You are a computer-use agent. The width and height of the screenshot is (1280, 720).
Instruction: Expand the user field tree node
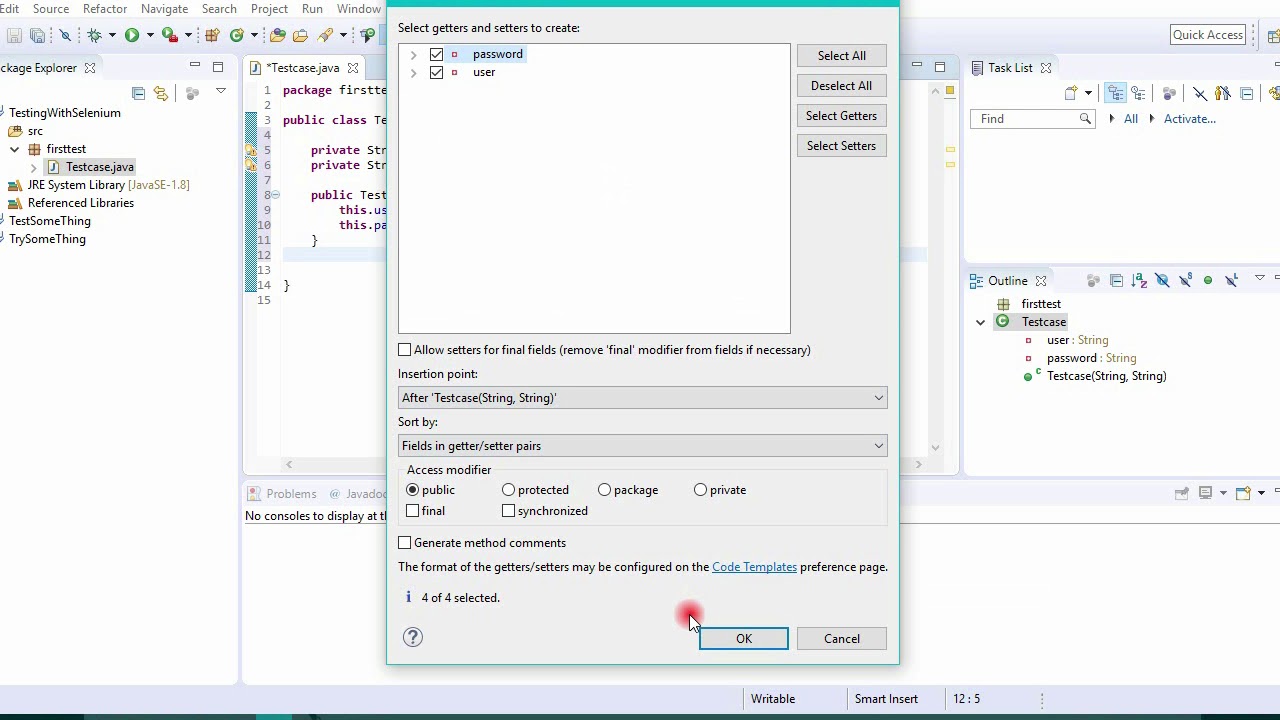click(413, 72)
